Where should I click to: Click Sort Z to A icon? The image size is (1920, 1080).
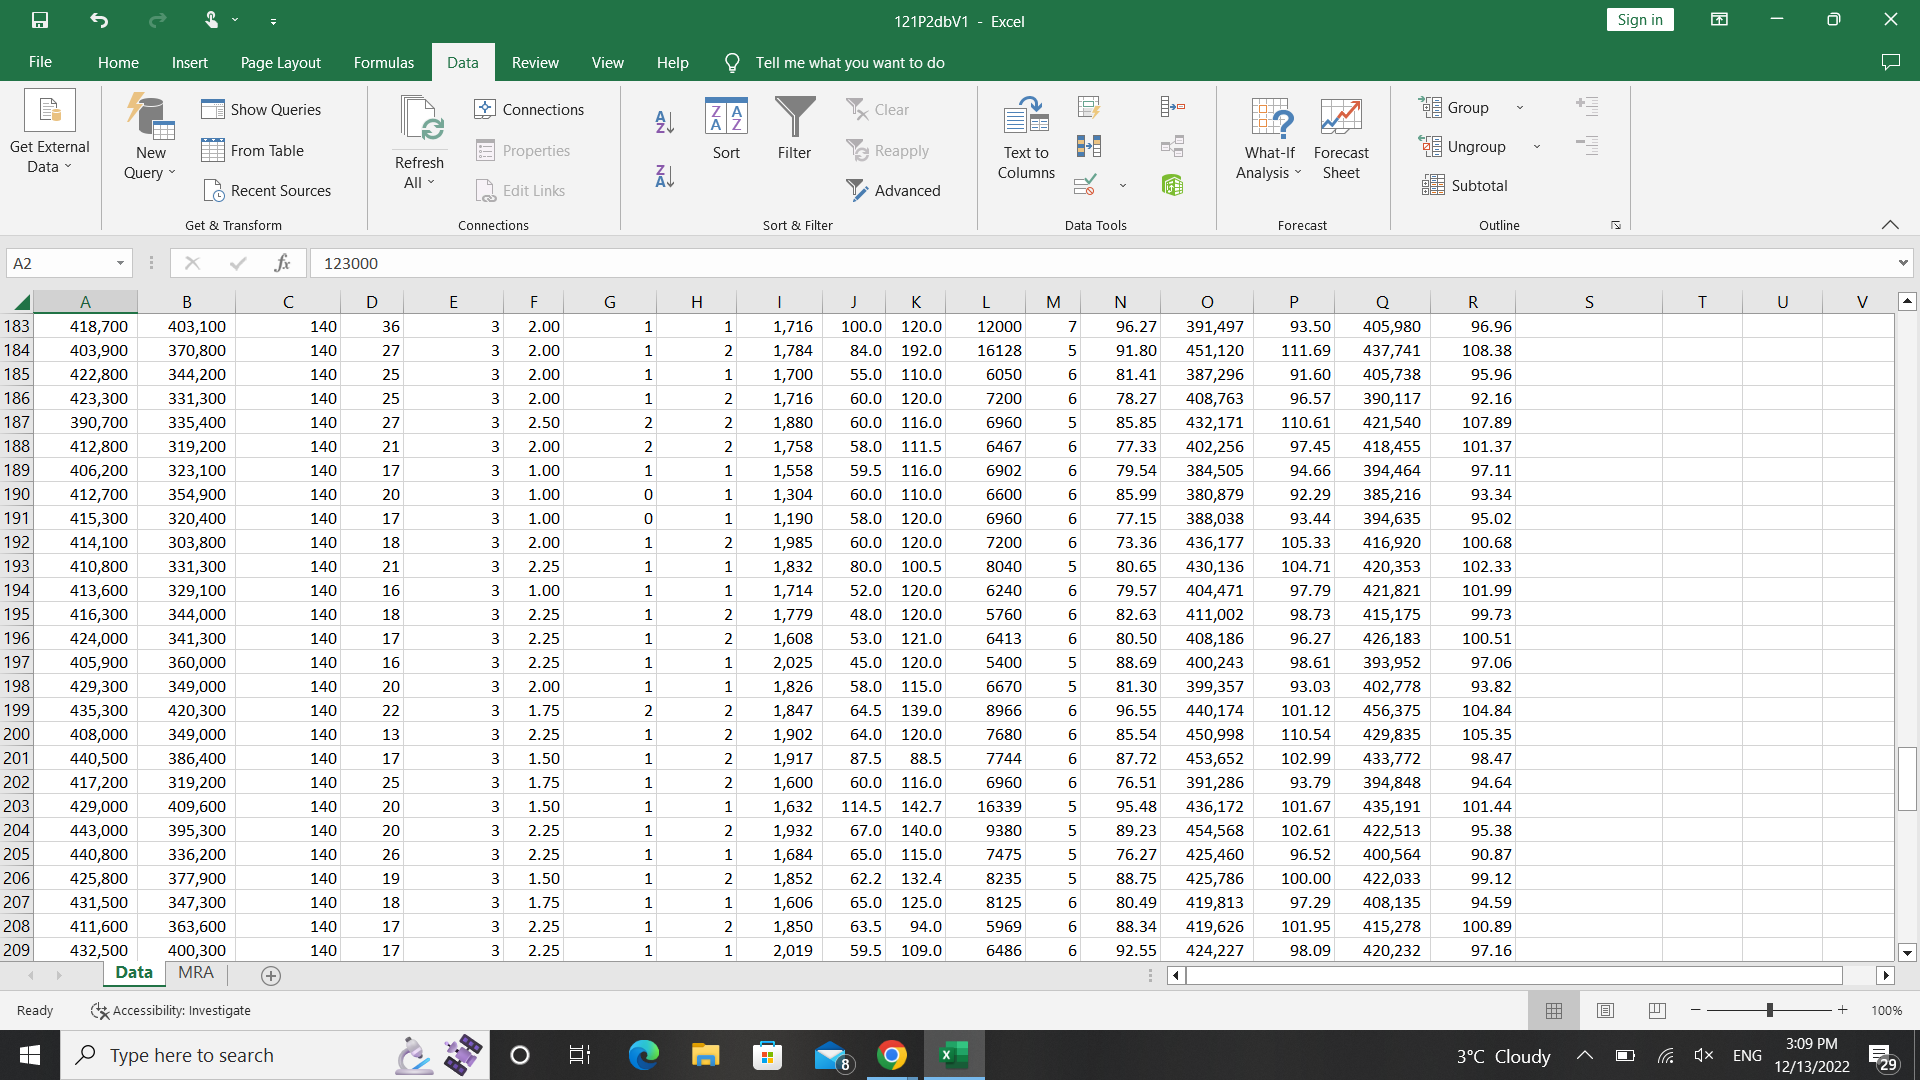click(x=664, y=176)
